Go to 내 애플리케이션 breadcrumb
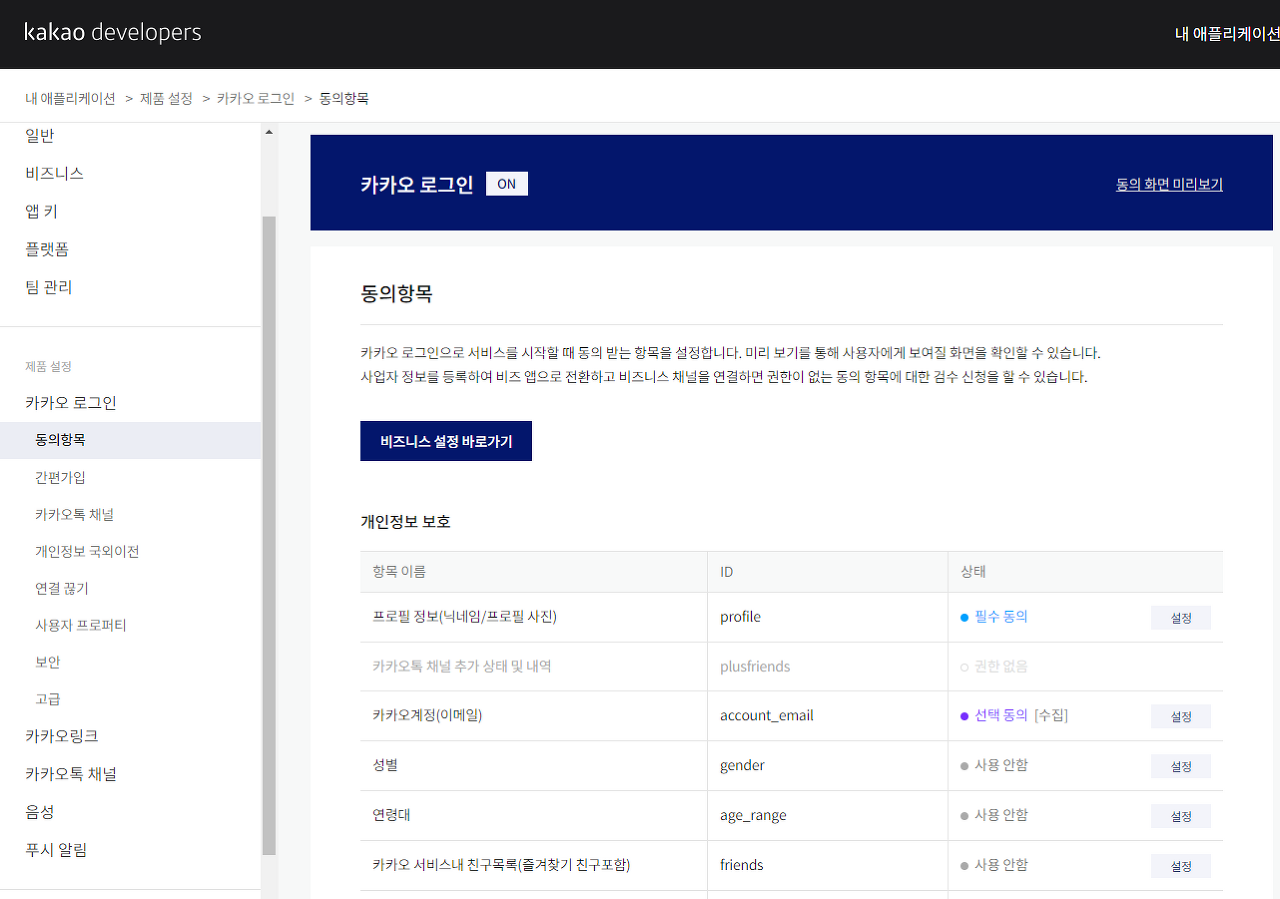 (71, 98)
